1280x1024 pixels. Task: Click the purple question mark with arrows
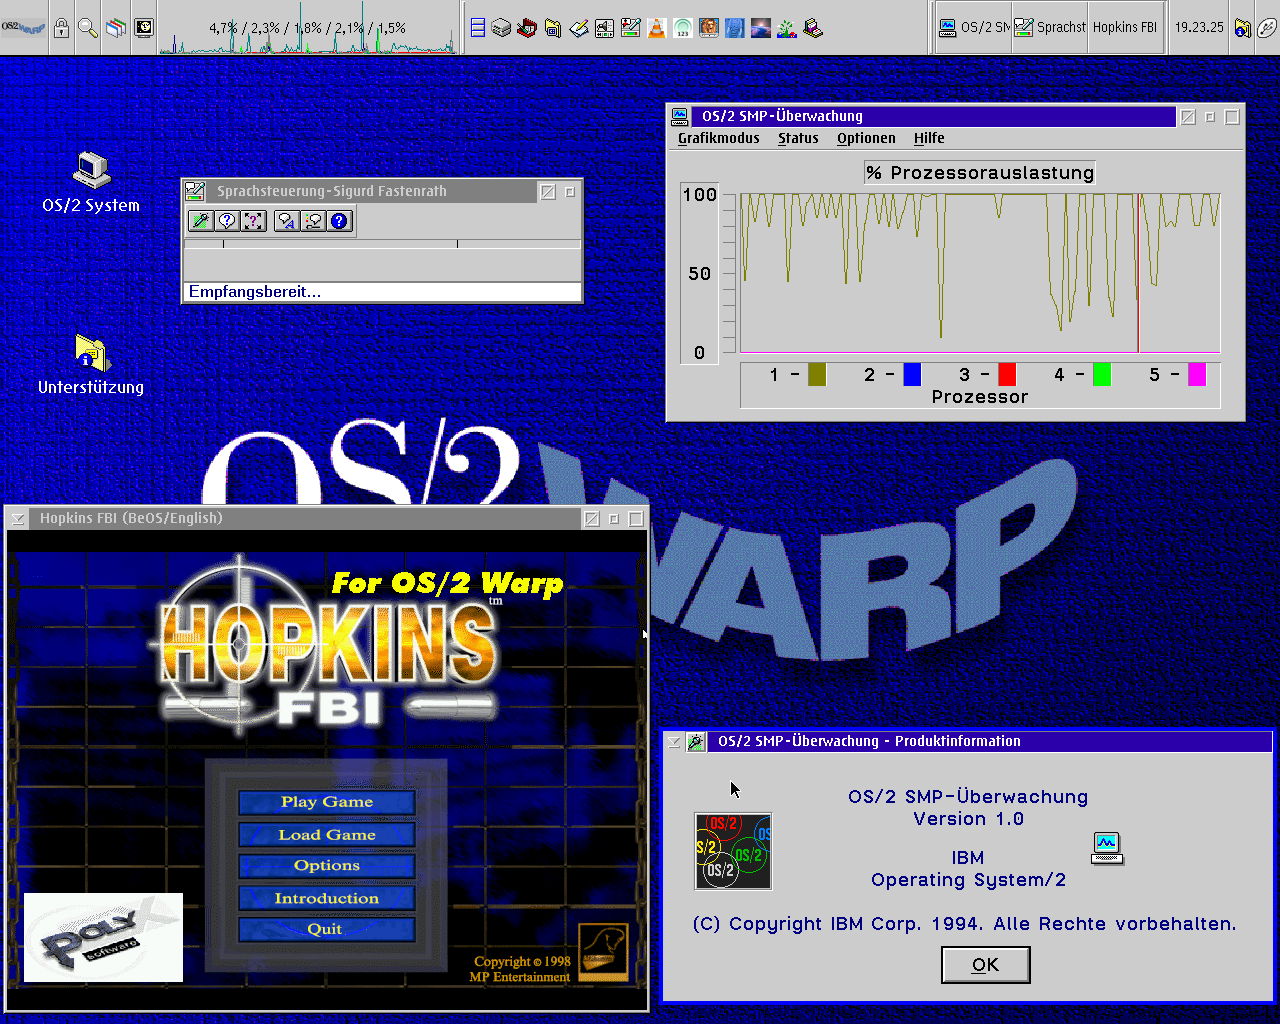254,221
